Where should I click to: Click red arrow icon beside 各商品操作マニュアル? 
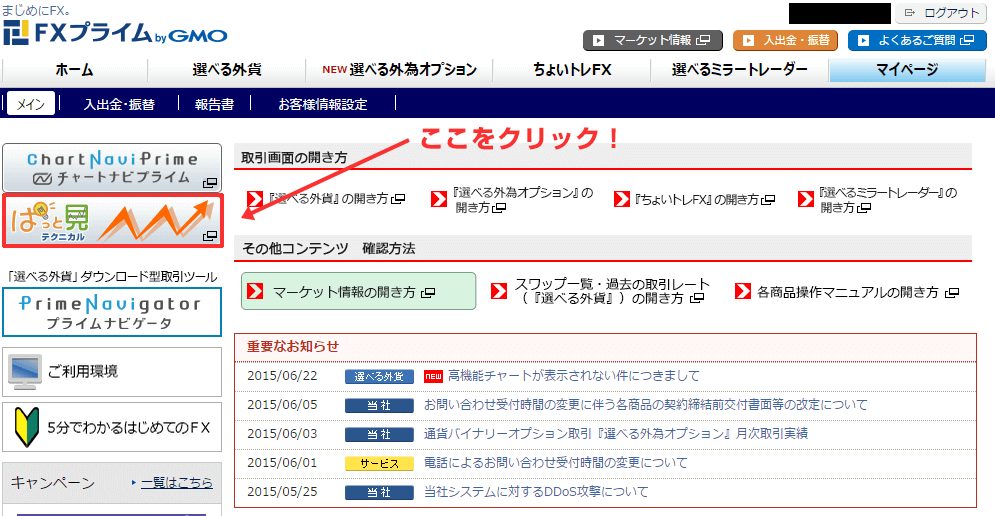click(x=743, y=291)
